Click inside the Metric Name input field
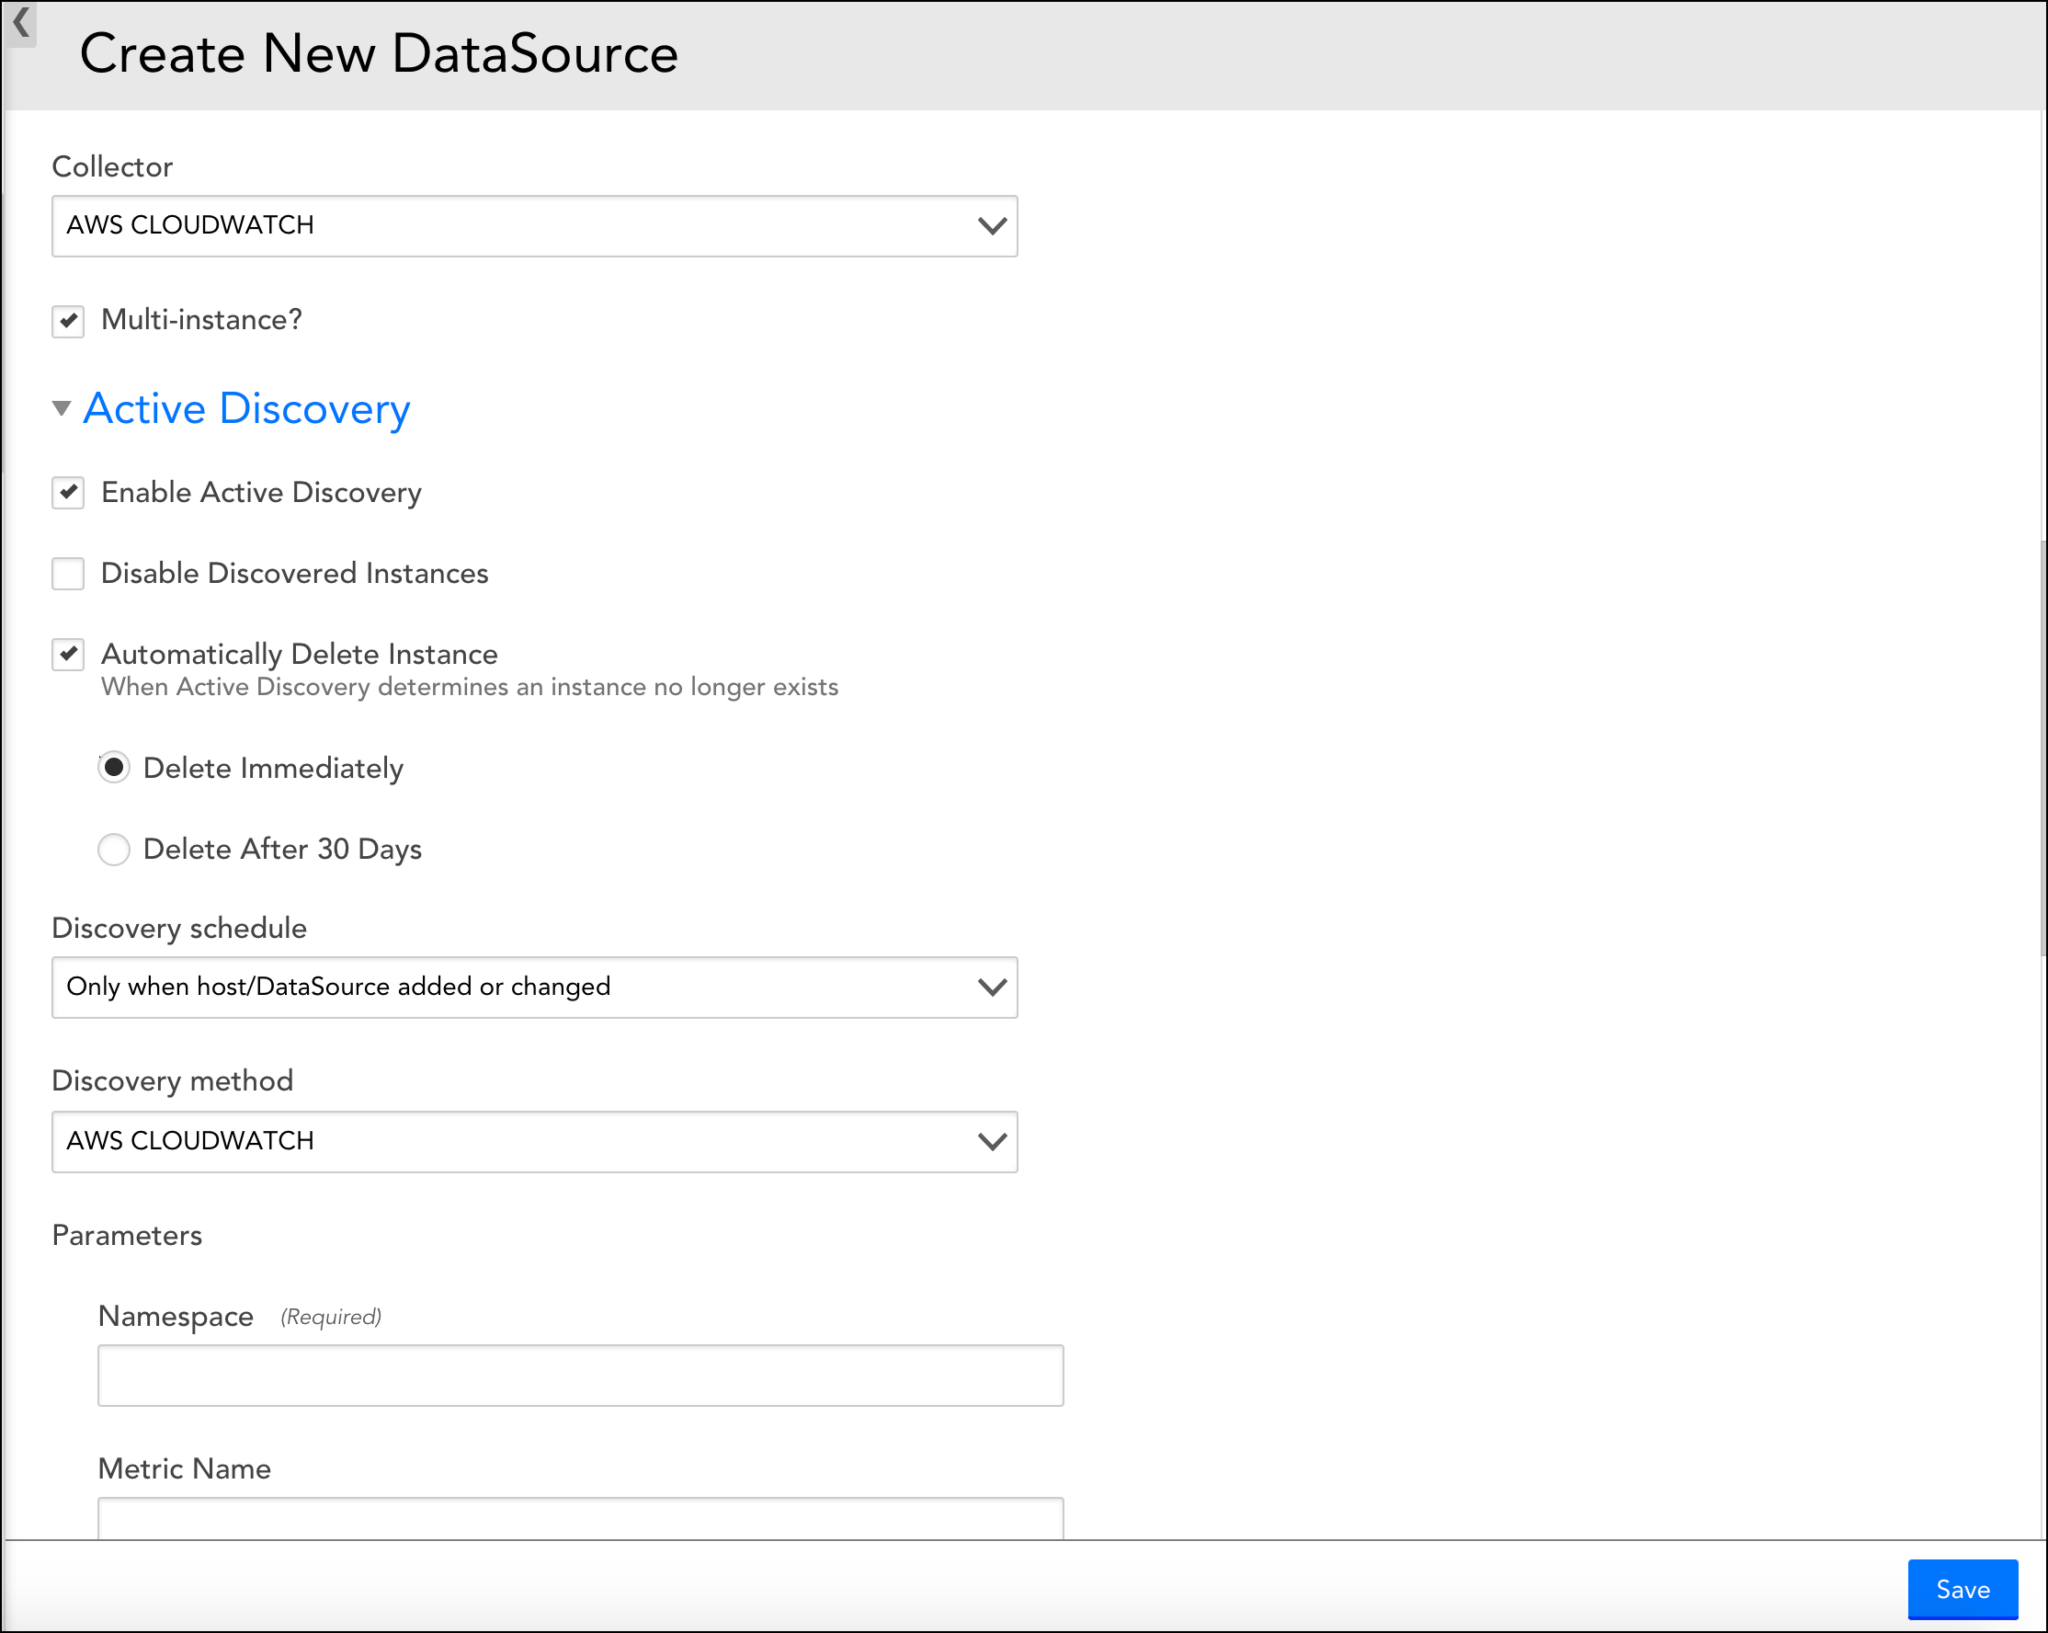 pos(580,1520)
